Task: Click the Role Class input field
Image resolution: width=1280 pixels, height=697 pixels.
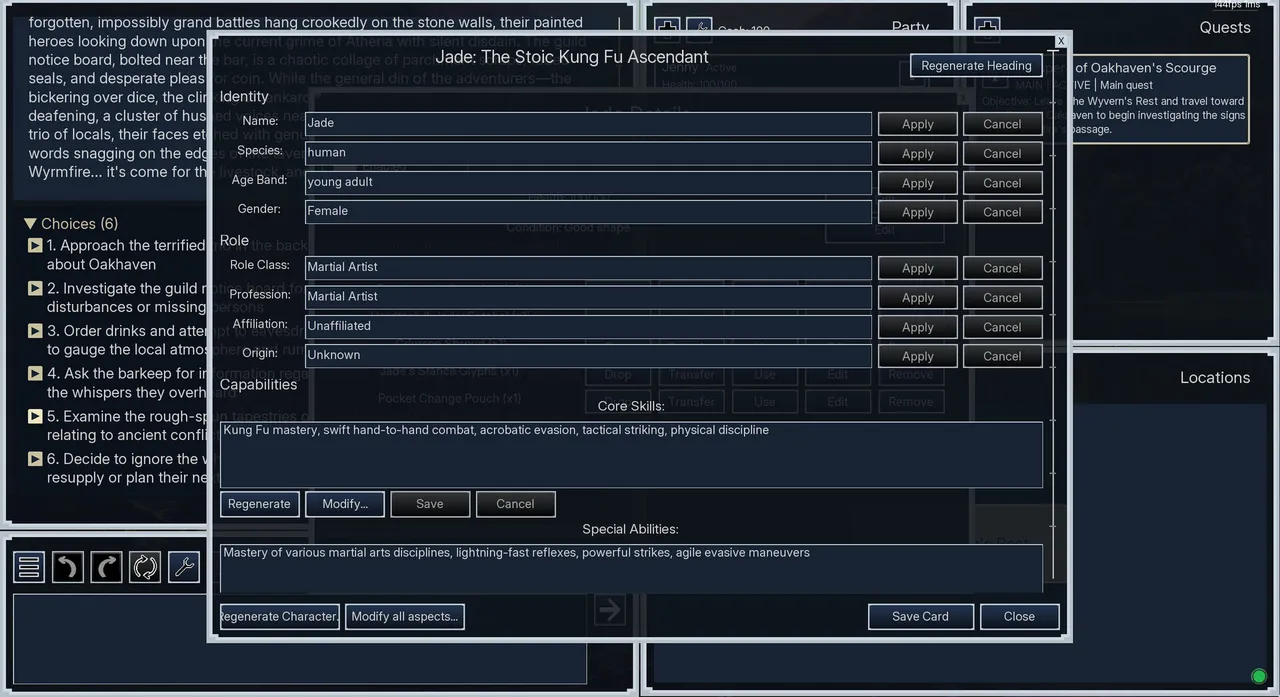Action: pos(588,267)
